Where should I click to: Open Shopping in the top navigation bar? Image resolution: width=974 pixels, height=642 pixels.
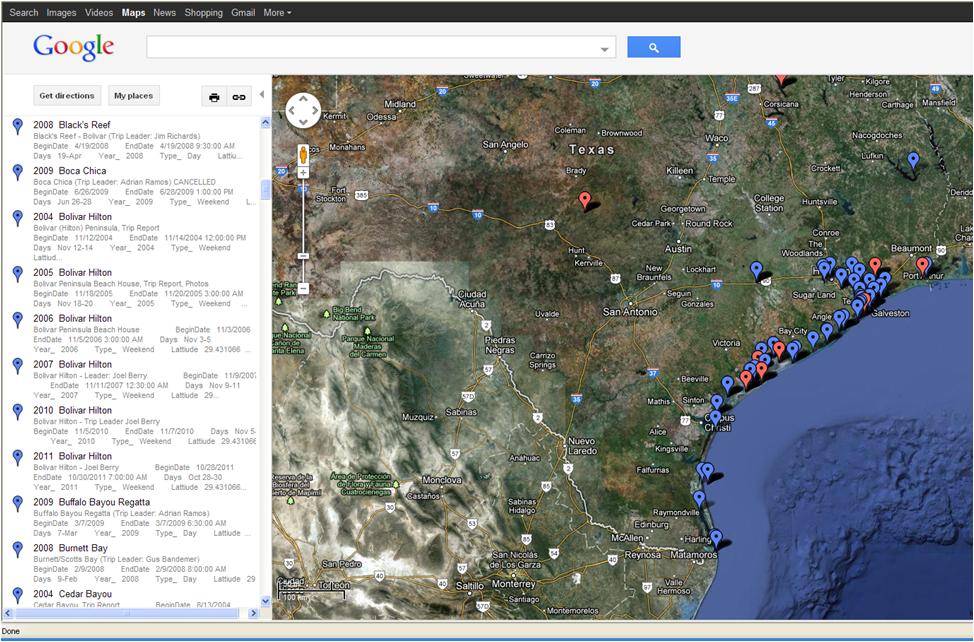(x=204, y=12)
